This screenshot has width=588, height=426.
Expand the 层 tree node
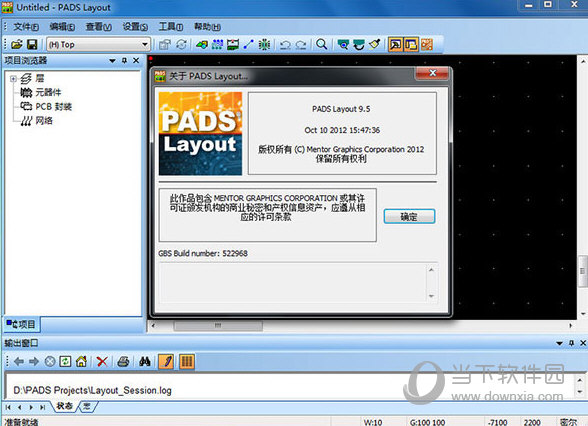[x=13, y=78]
